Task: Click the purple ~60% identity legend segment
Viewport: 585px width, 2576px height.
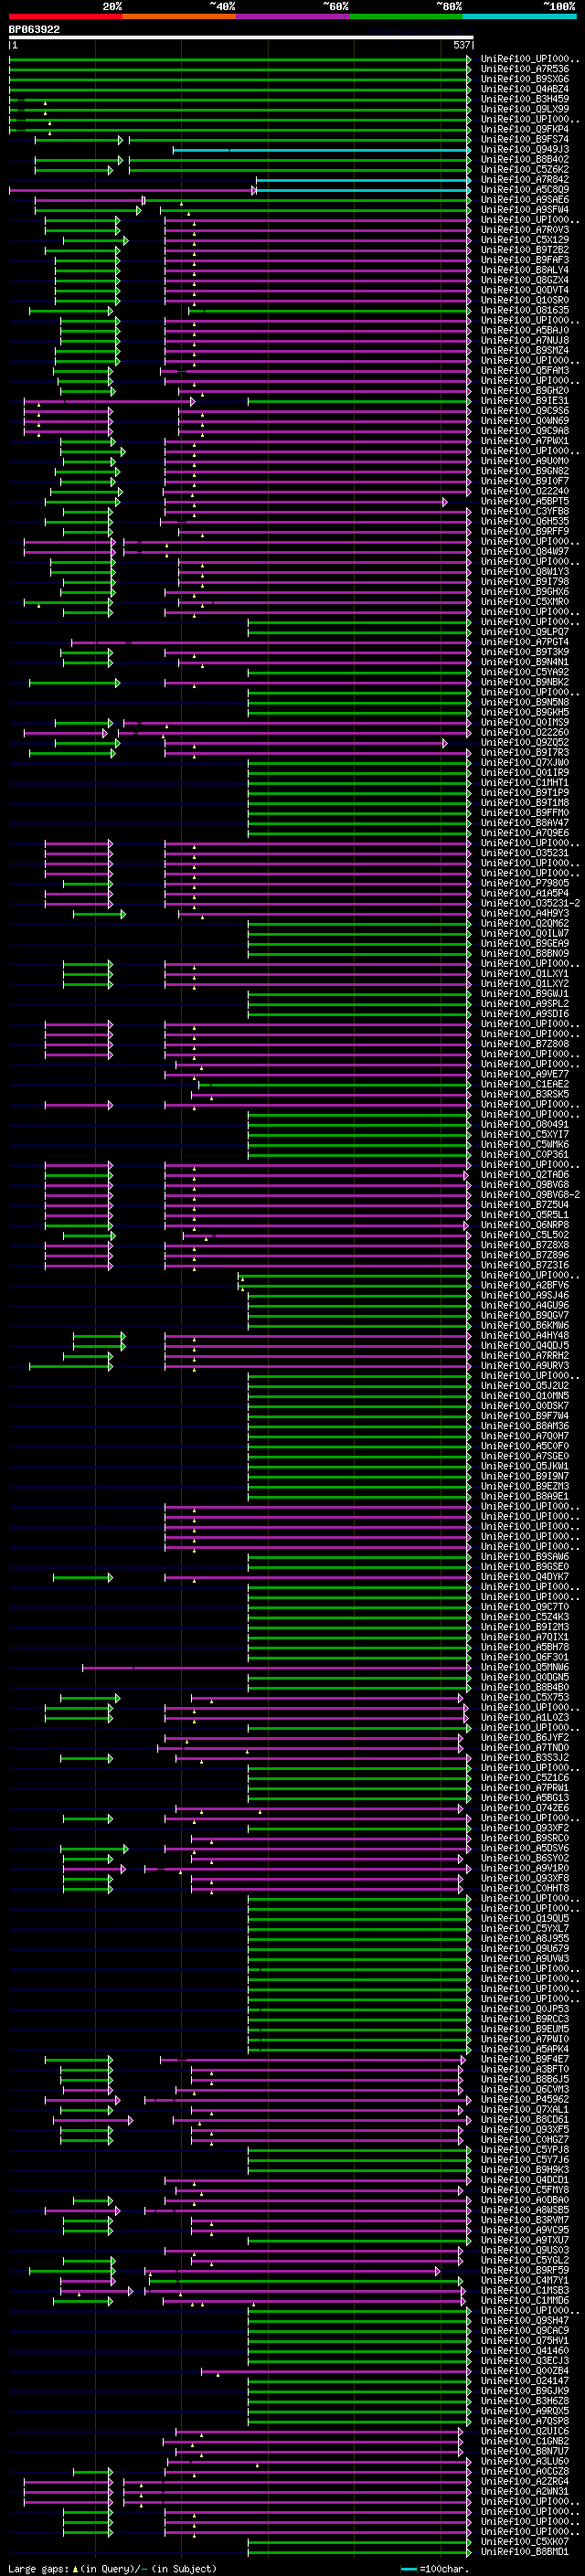Action: 292,16
